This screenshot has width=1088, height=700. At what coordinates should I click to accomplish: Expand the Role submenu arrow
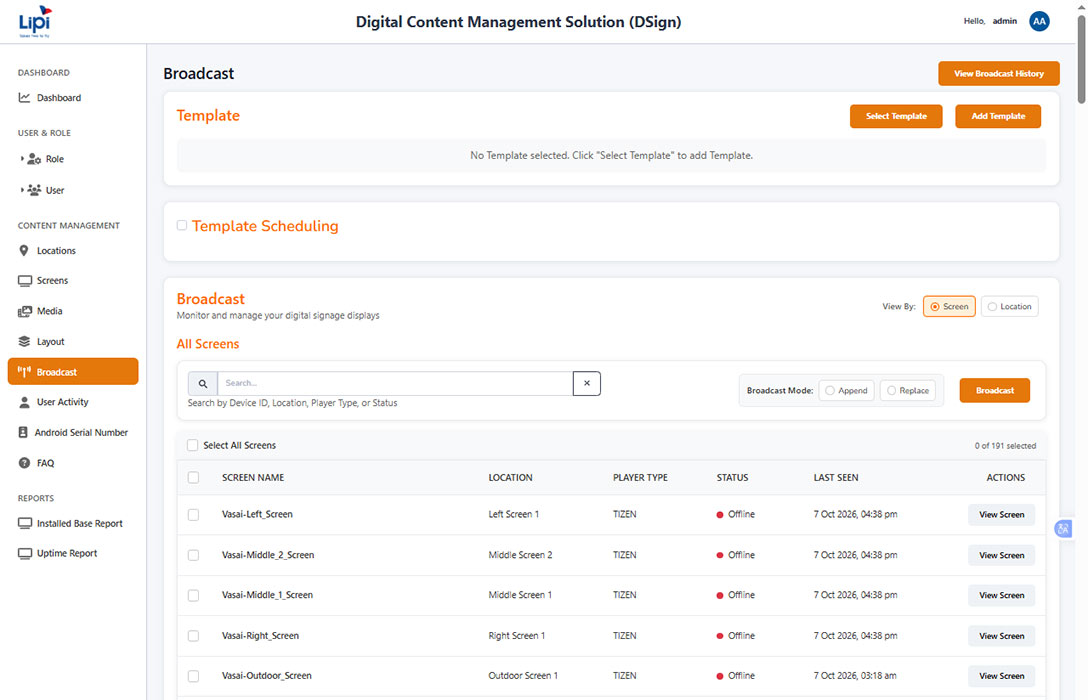pos(22,159)
